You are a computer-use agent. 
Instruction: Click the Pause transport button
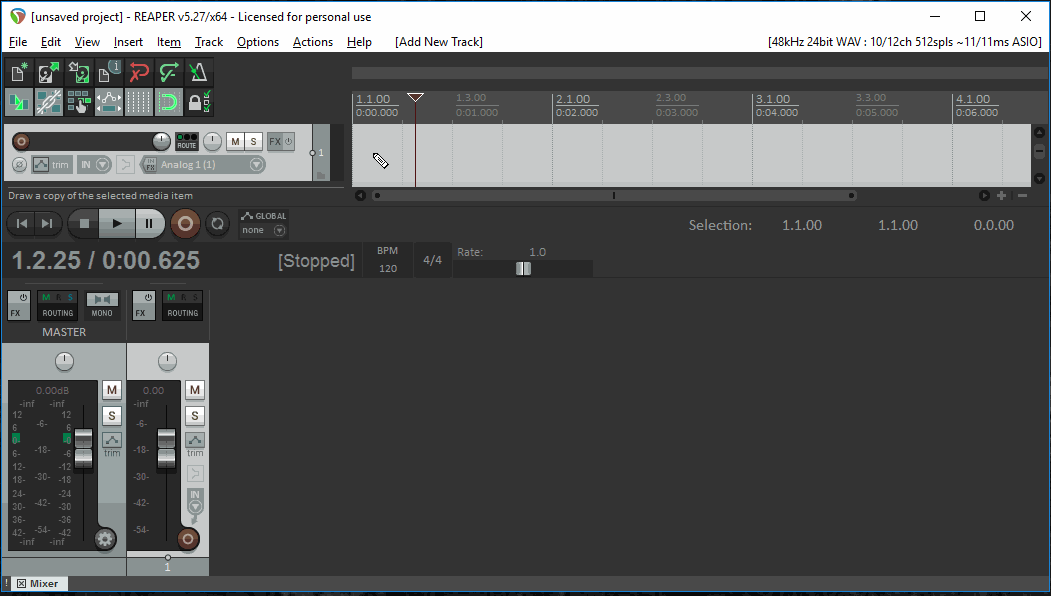149,224
